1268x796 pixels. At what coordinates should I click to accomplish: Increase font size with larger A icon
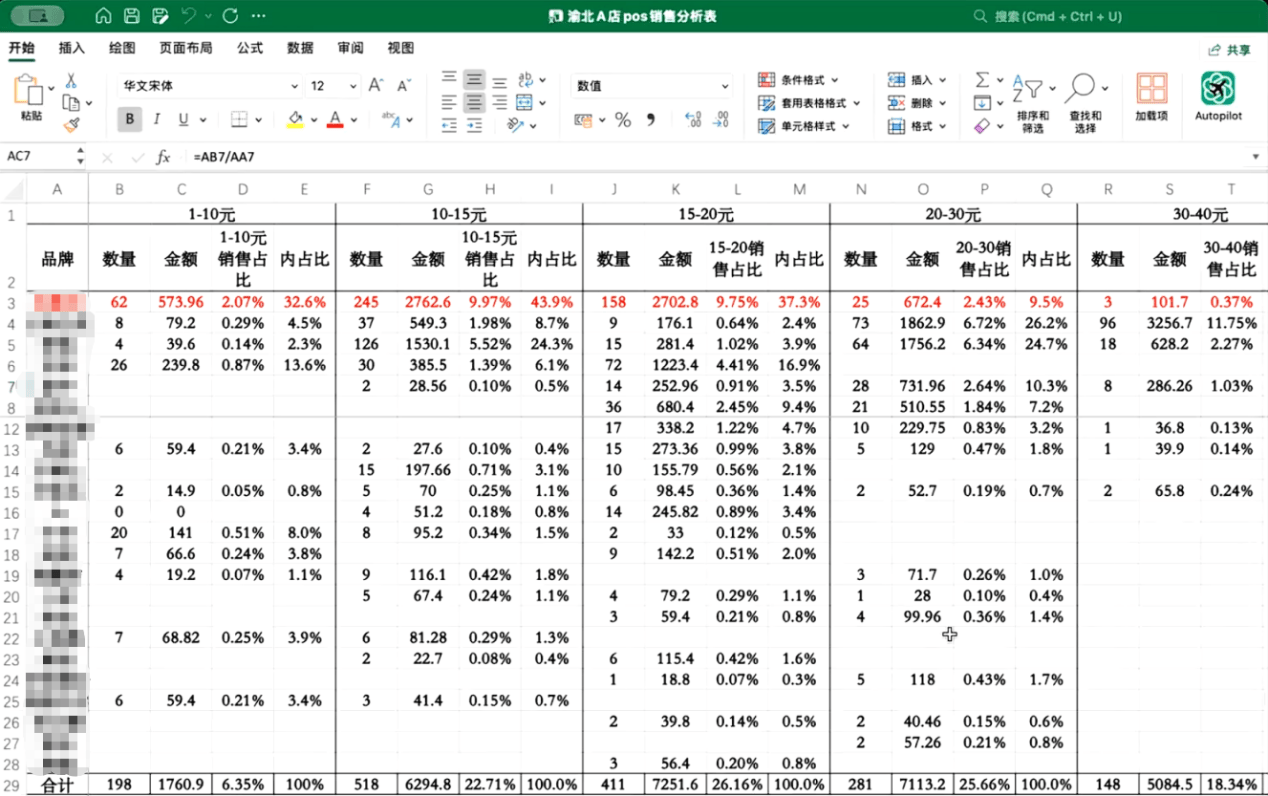click(x=376, y=86)
